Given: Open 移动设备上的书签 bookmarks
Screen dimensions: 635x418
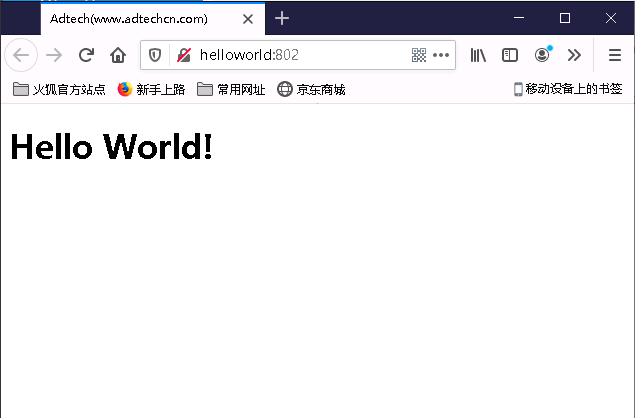Looking at the screenshot, I should 568,89.
